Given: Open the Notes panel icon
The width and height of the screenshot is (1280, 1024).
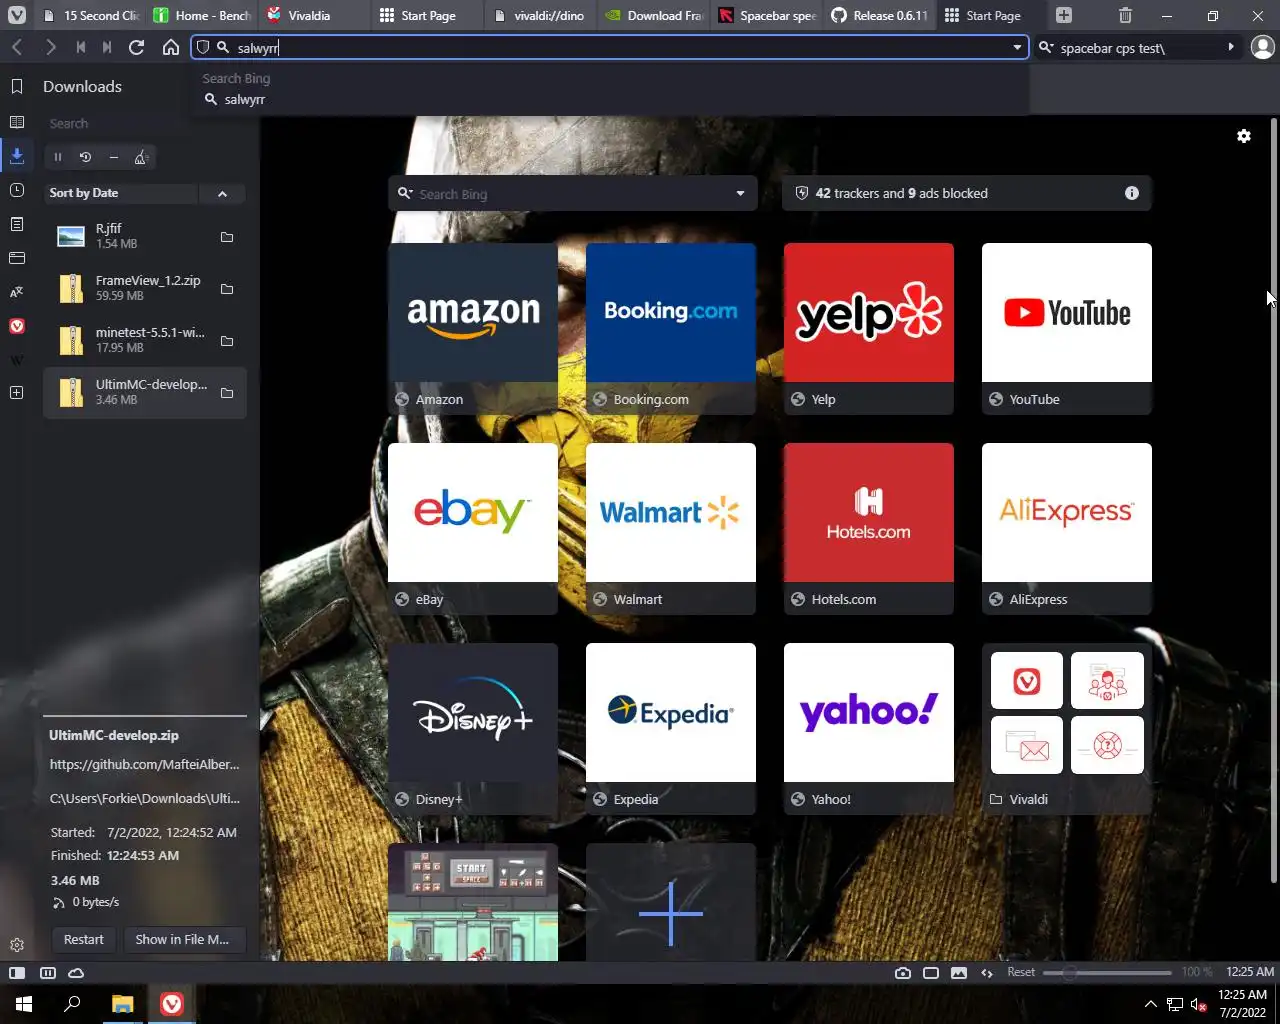Looking at the screenshot, I should pos(17,224).
